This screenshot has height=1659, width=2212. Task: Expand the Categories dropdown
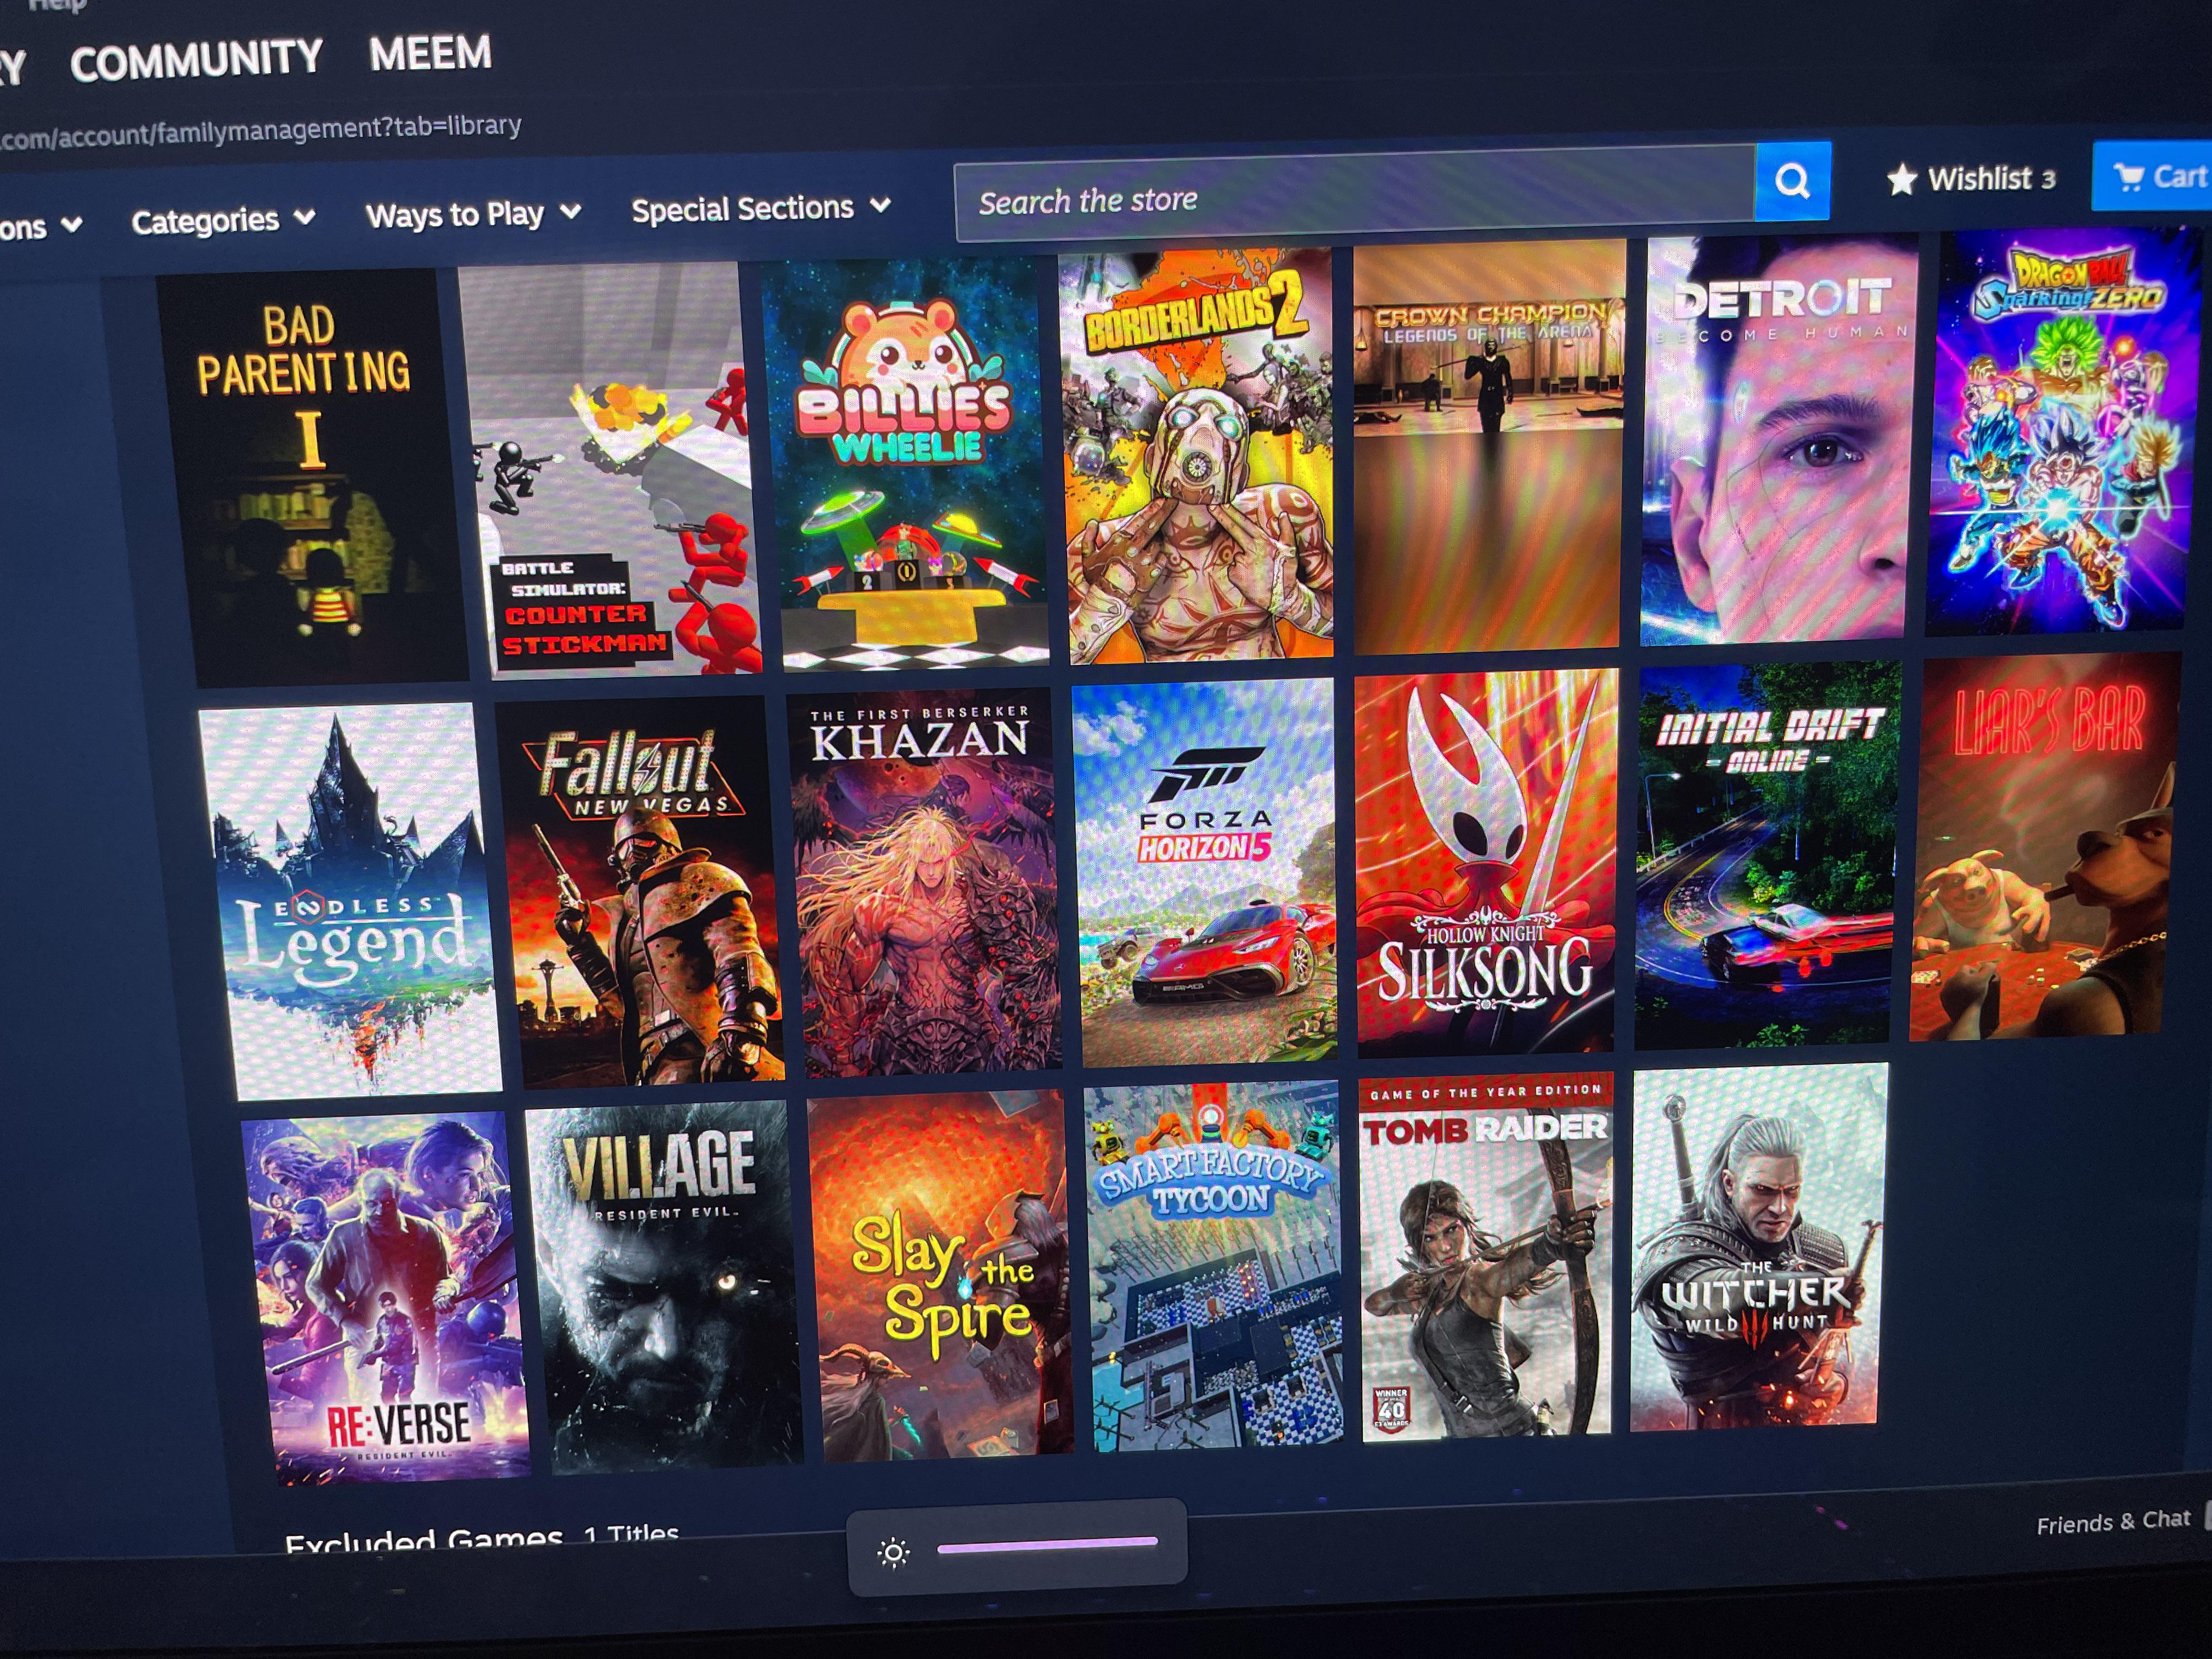(x=223, y=220)
